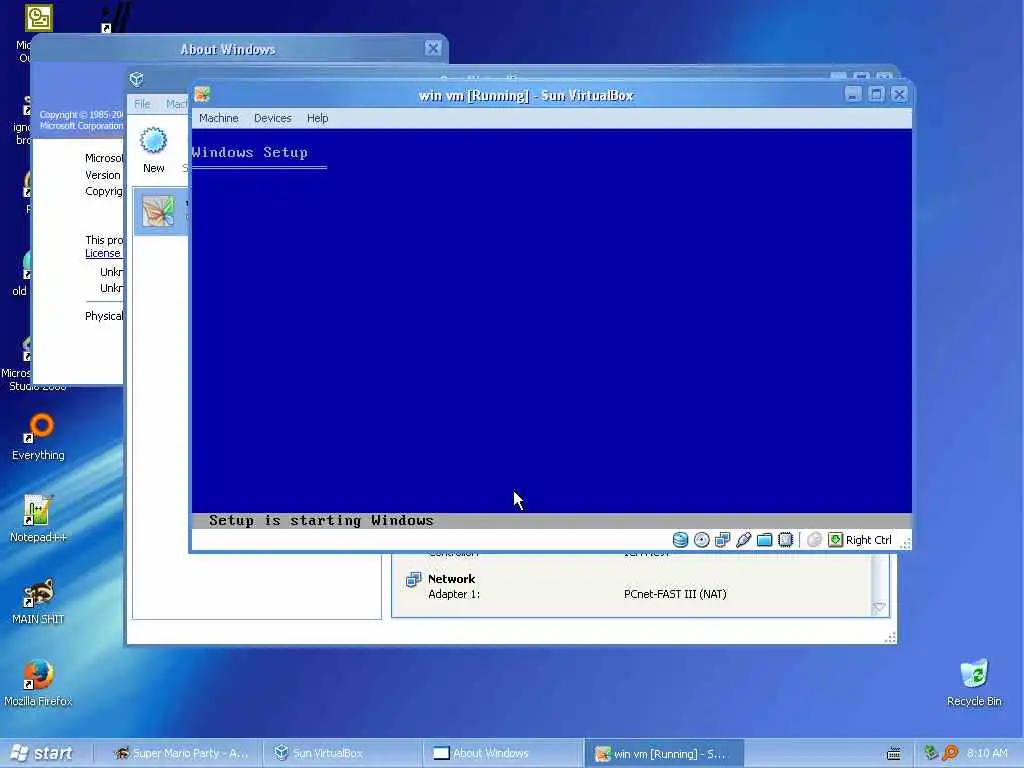Click the virtualization chip status icon
This screenshot has height=768, width=1024.
coord(786,539)
